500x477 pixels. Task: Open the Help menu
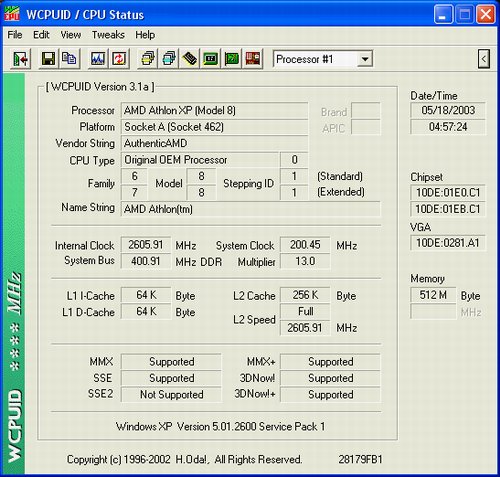click(x=145, y=35)
